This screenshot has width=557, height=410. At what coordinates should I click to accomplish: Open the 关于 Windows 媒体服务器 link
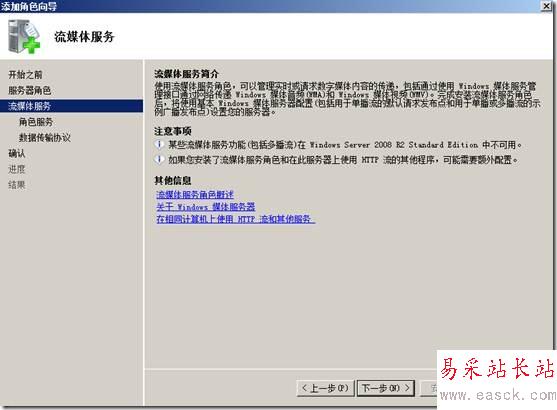pos(206,206)
